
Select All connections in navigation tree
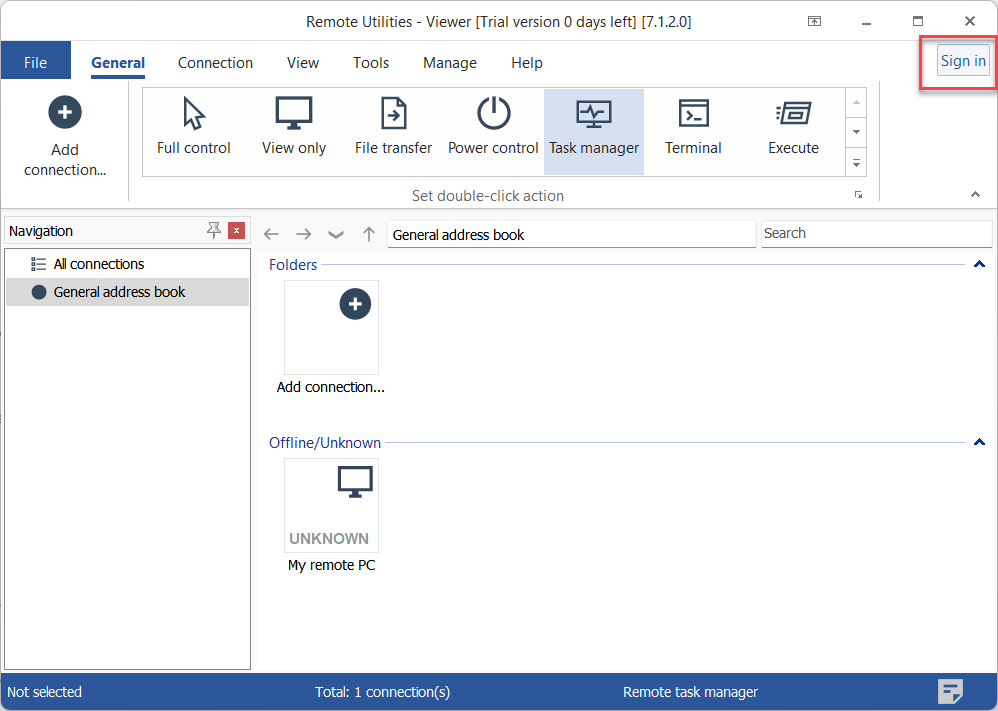98,264
